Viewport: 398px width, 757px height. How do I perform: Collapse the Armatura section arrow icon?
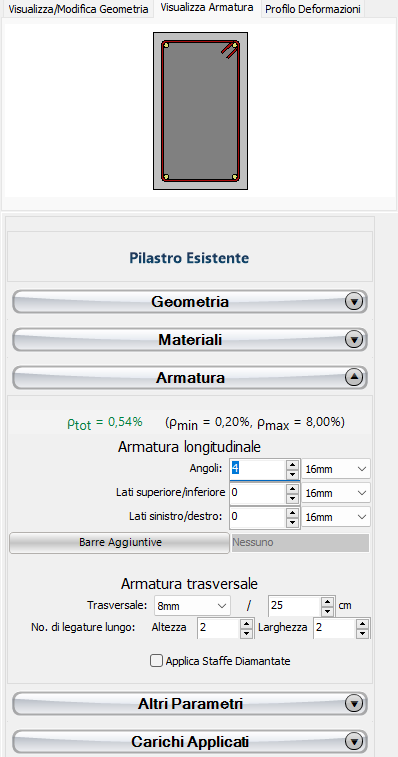pos(354,378)
